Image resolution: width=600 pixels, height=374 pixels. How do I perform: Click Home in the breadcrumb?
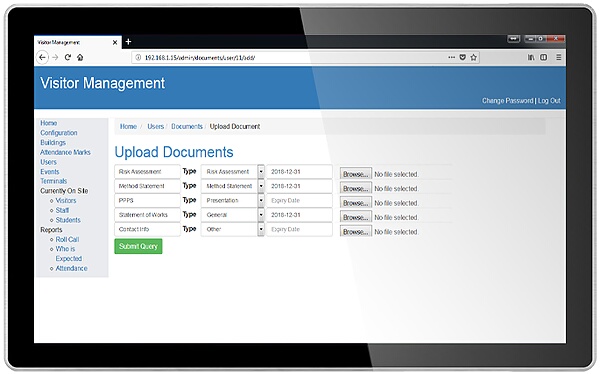tap(128, 126)
